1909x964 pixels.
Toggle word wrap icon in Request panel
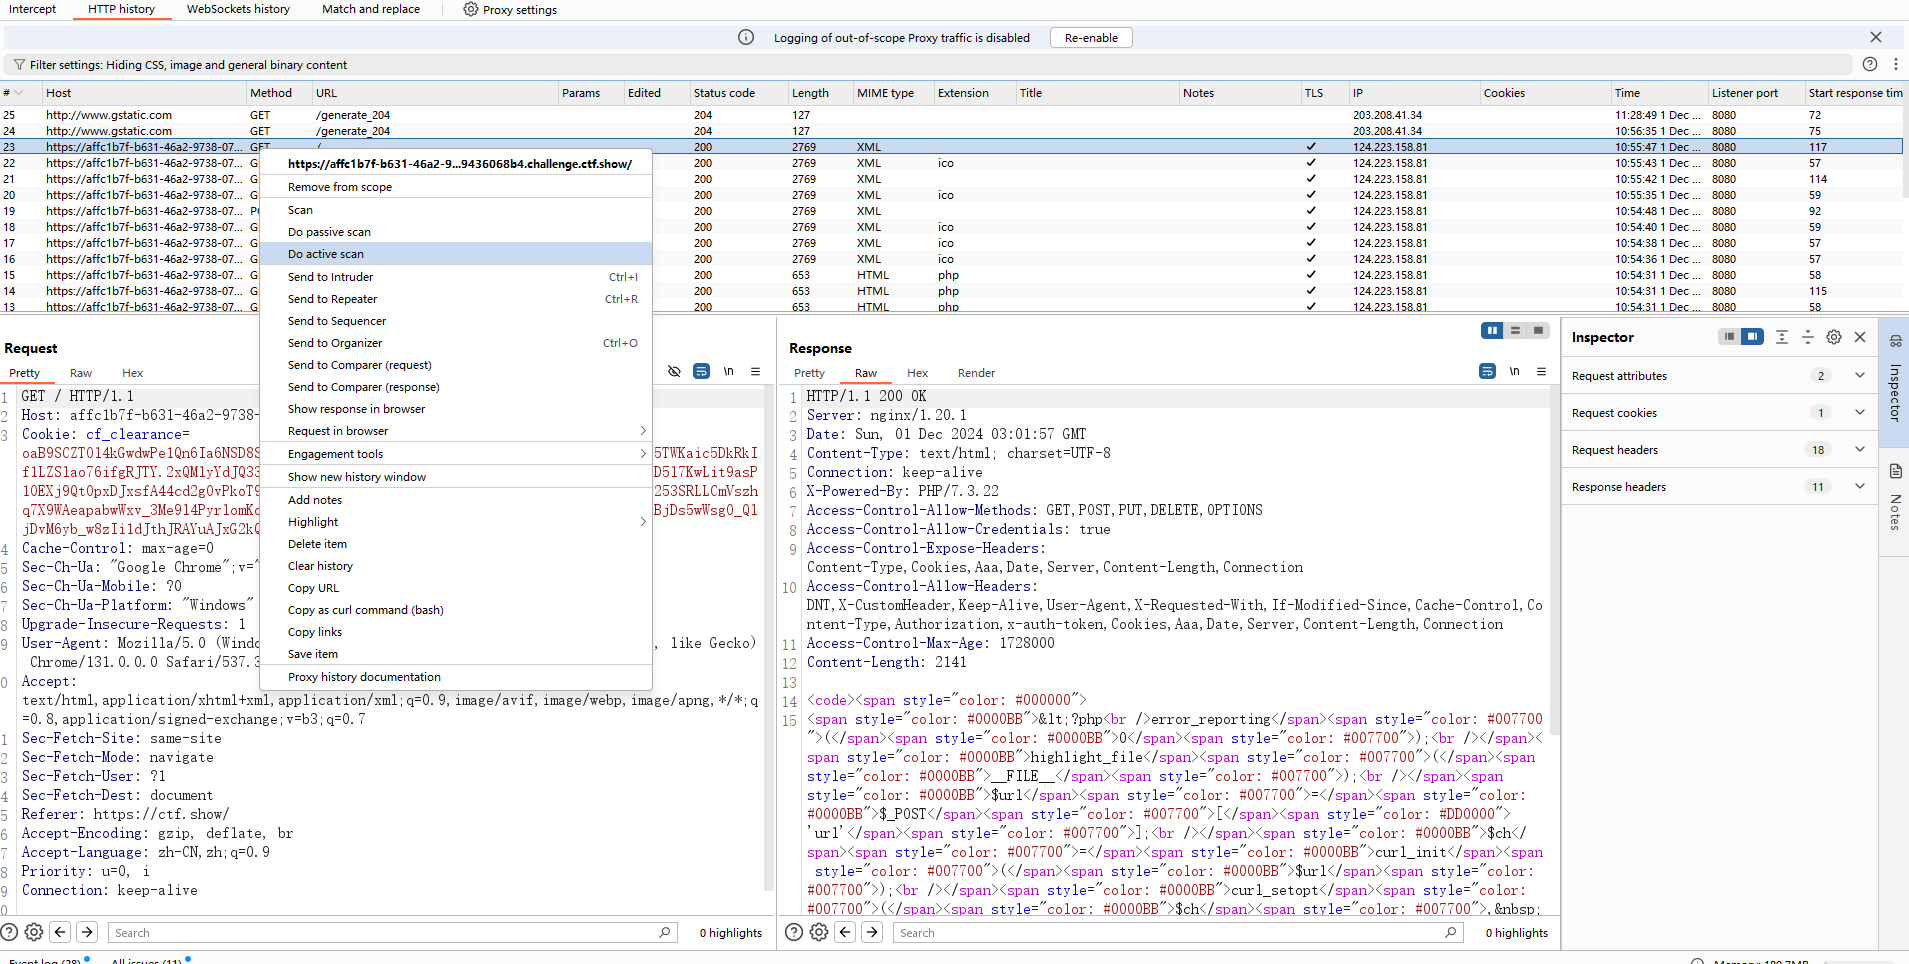coord(702,371)
